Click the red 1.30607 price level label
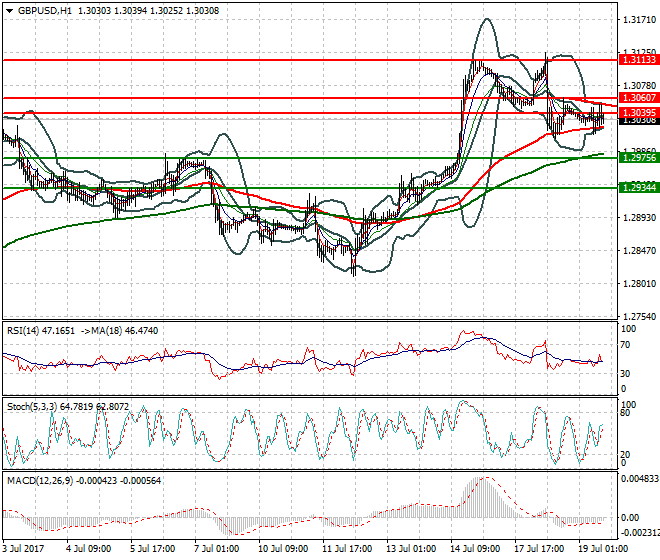This screenshot has height=560, width=660. (639, 98)
